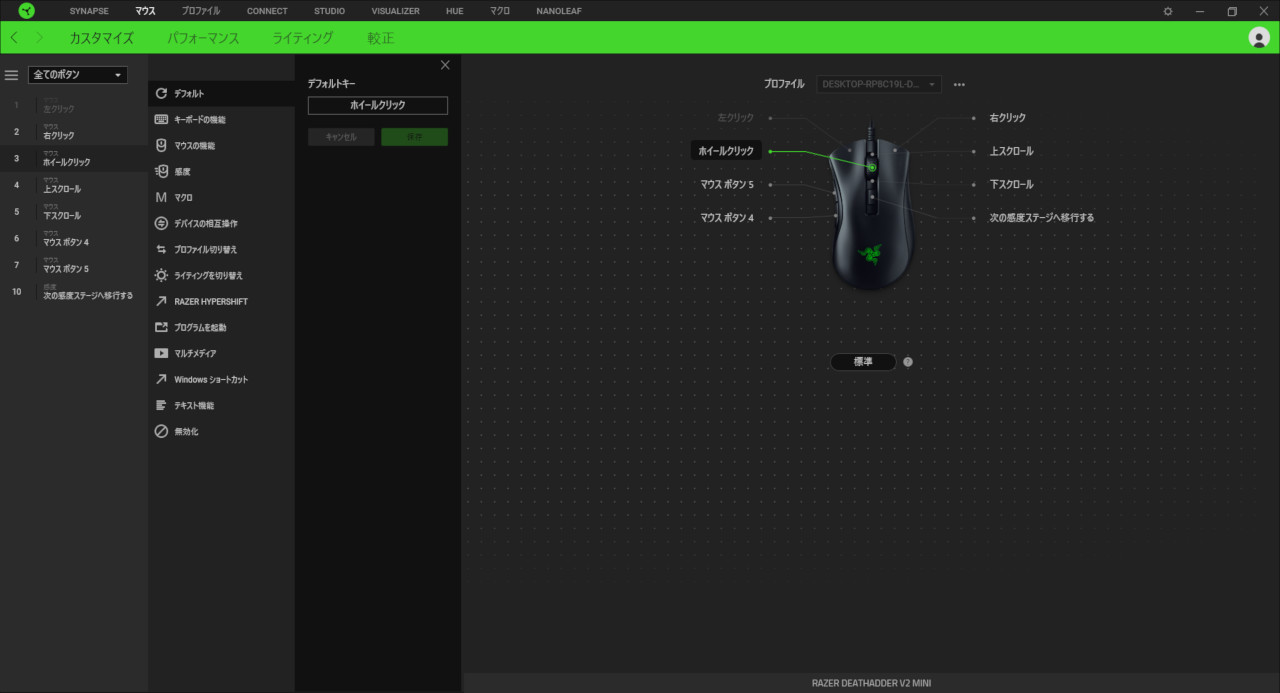The image size is (1280, 693).
Task: Select button 7 マウス ボタン 5 in list
Action: pyautogui.click(x=74, y=266)
